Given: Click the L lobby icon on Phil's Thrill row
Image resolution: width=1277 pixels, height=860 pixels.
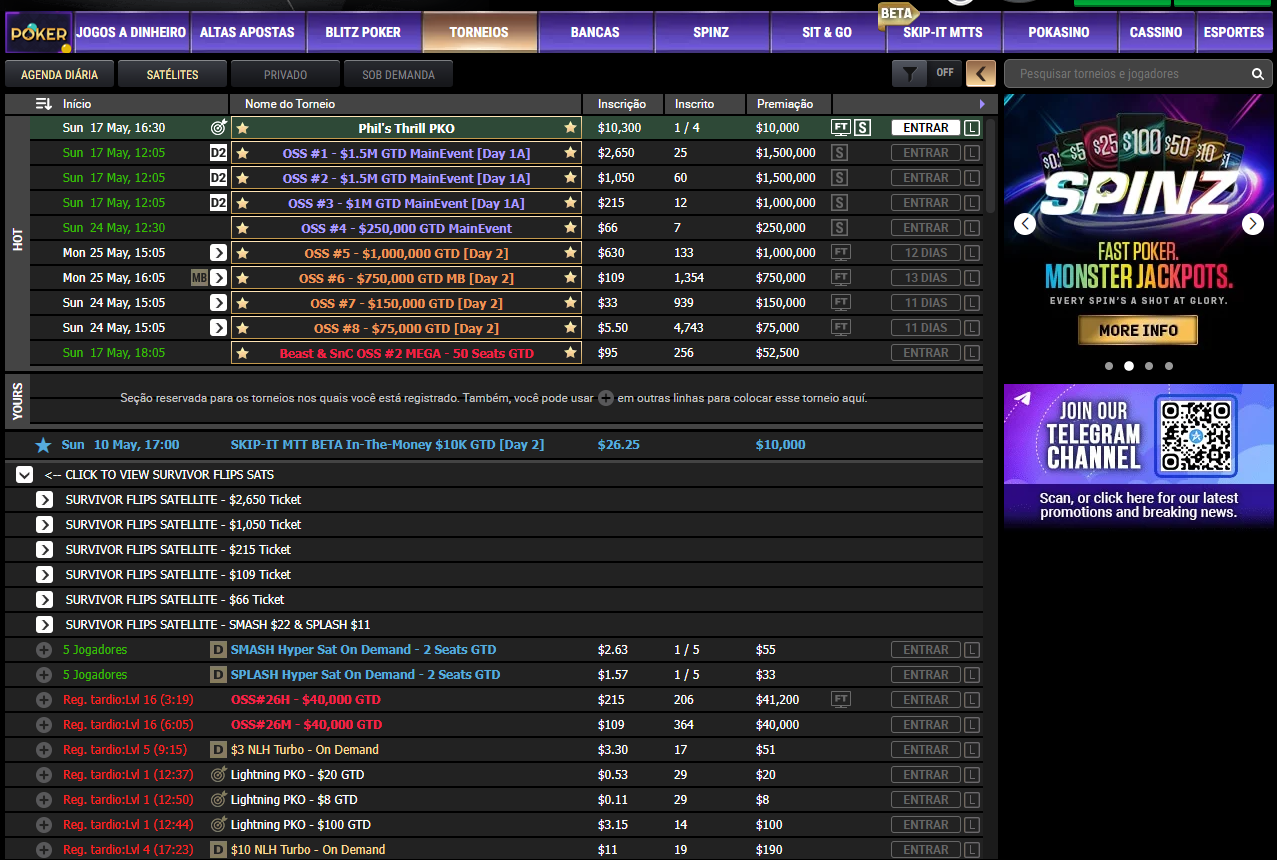Looking at the screenshot, I should [972, 128].
